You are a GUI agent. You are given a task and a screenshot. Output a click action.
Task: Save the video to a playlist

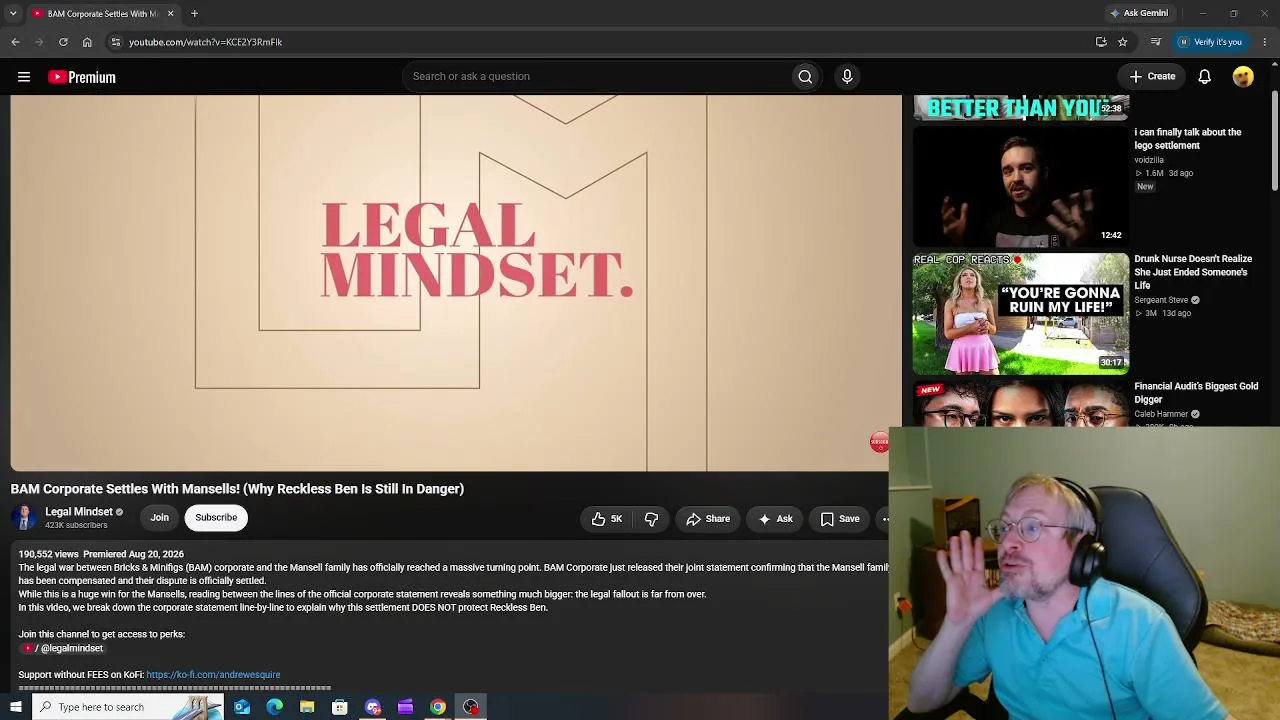pos(840,519)
